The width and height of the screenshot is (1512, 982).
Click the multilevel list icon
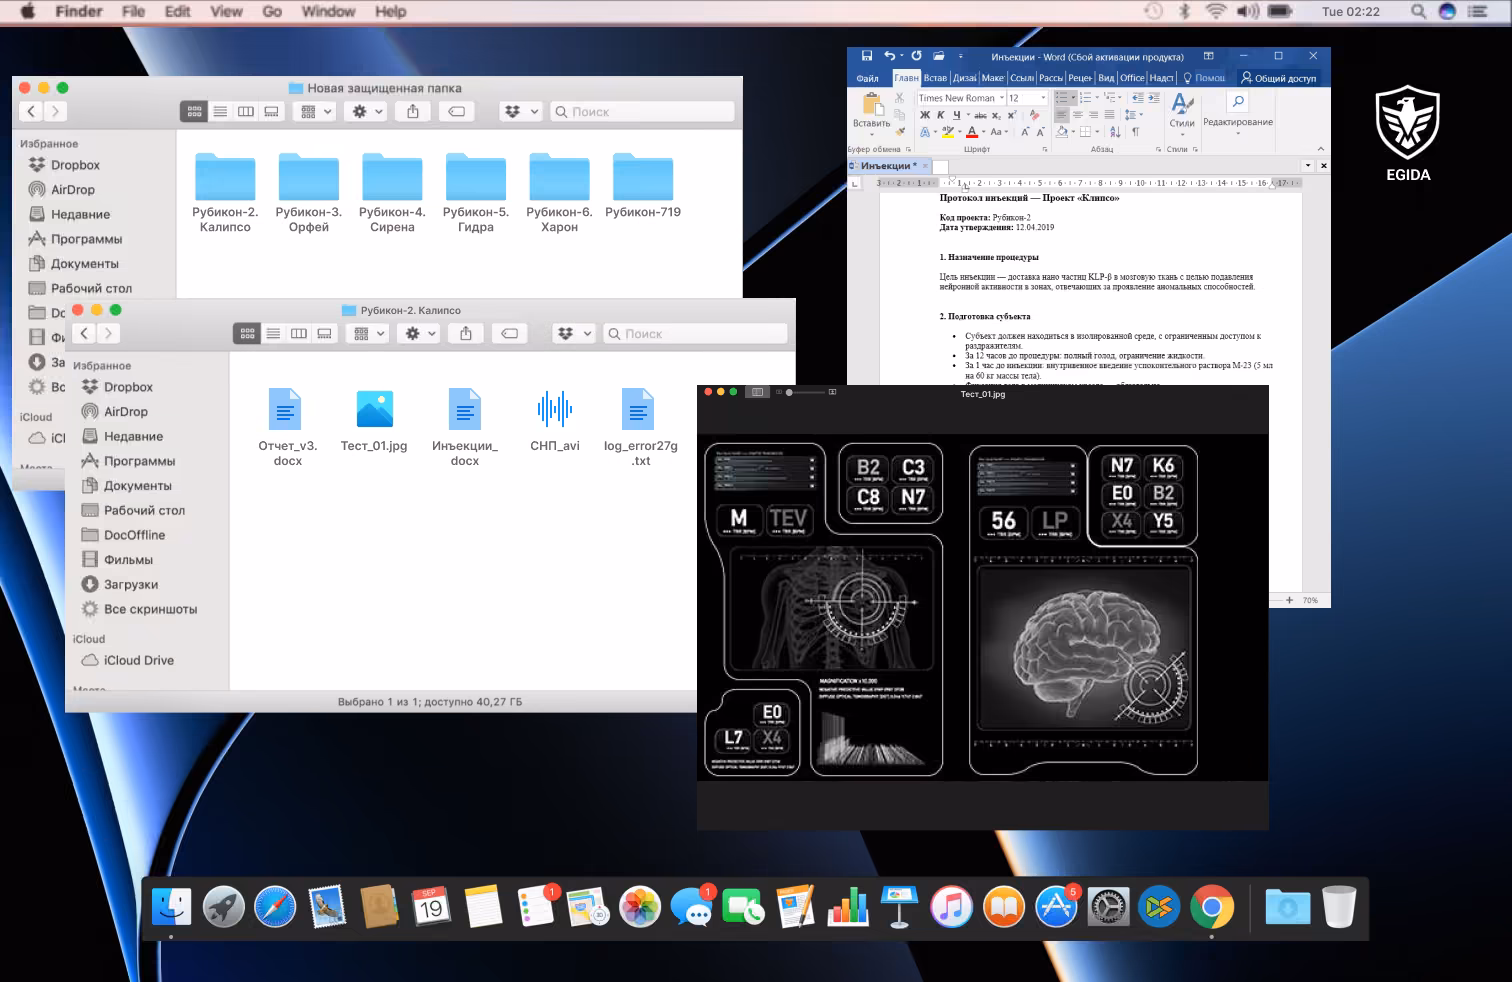[x=1111, y=98]
